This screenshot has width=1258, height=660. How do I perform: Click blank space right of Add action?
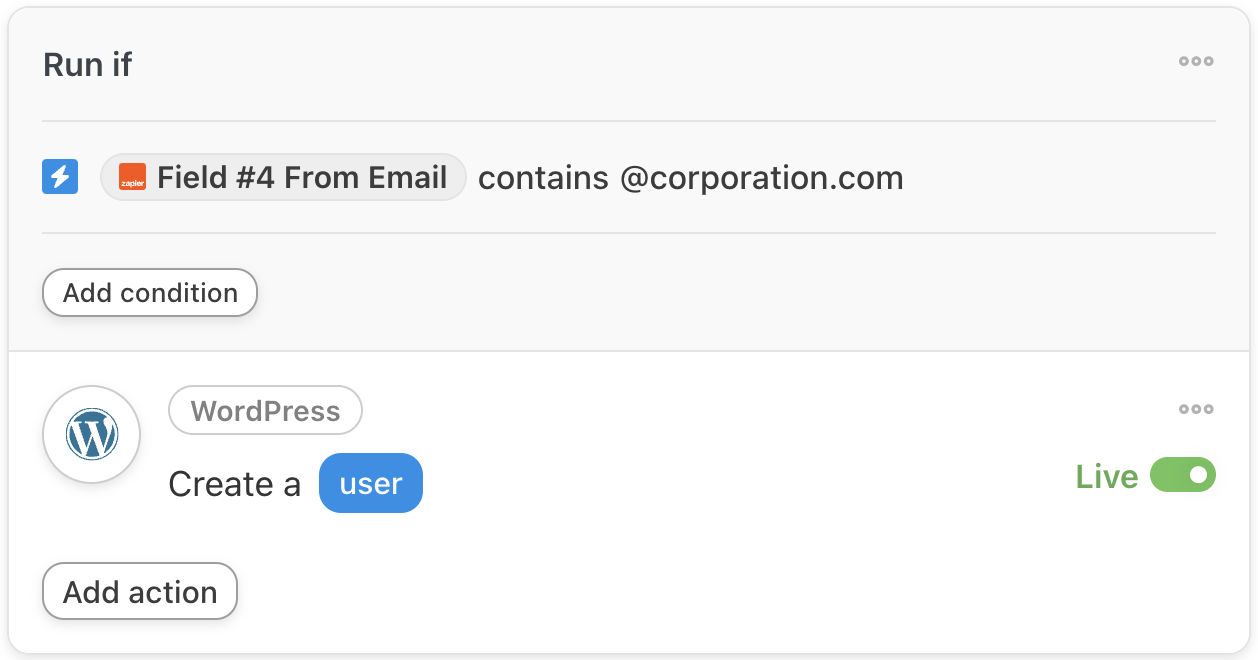point(700,592)
